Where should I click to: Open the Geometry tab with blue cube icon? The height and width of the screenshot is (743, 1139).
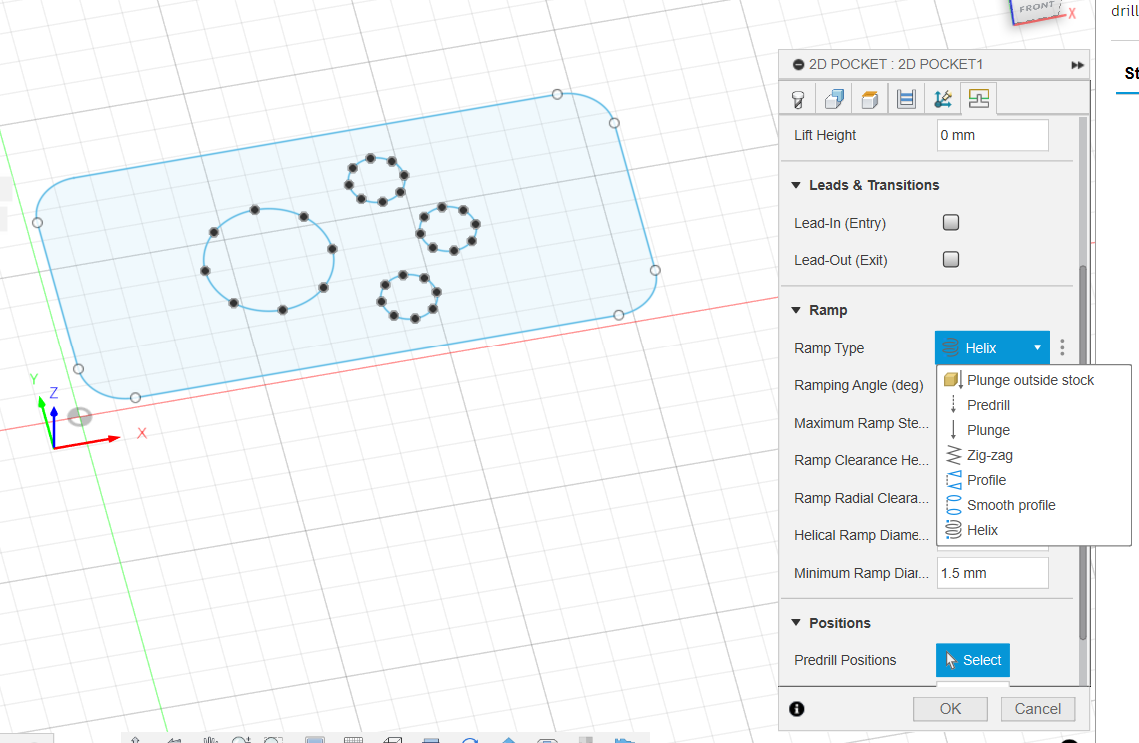(834, 99)
